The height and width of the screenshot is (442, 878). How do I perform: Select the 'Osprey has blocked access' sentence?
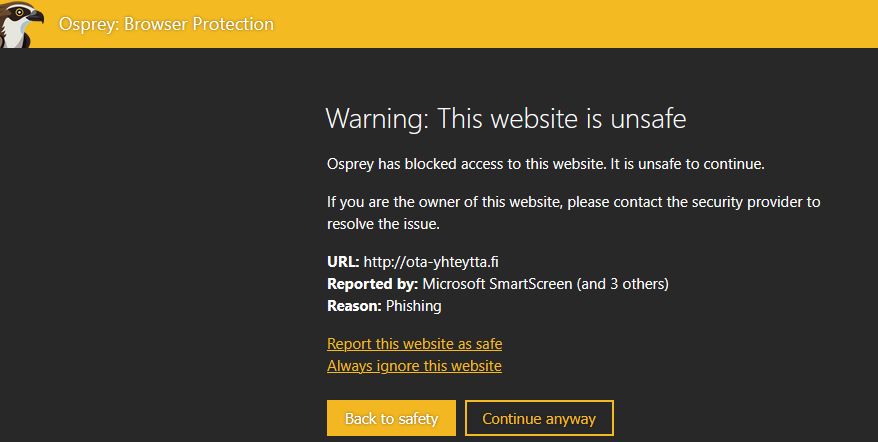545,164
